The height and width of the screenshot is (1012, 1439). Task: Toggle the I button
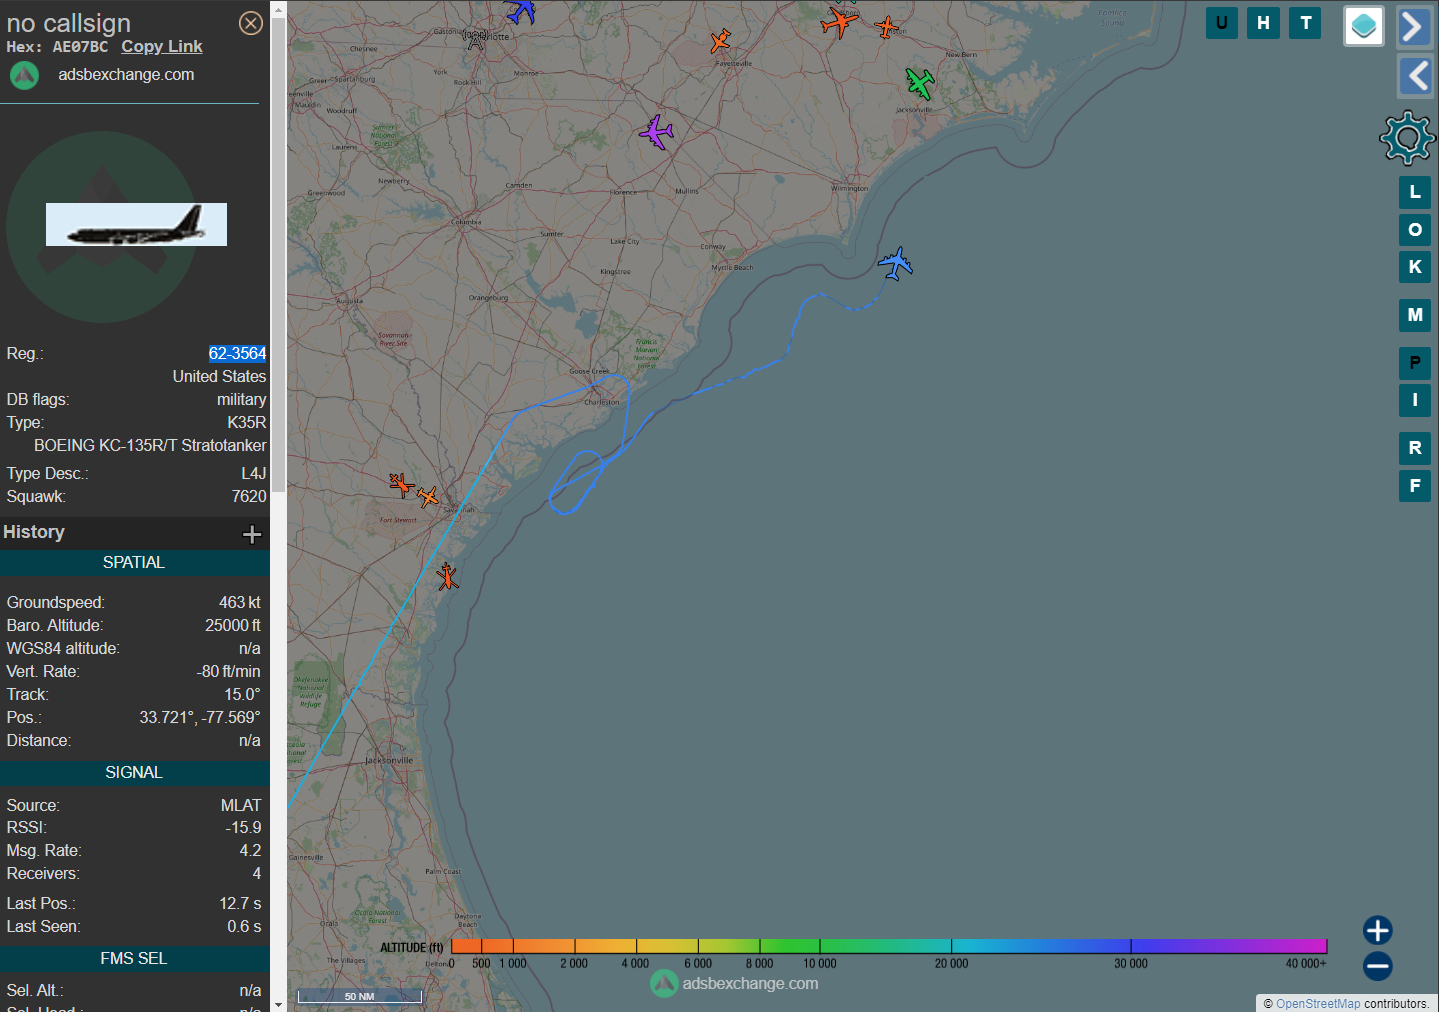[1415, 400]
